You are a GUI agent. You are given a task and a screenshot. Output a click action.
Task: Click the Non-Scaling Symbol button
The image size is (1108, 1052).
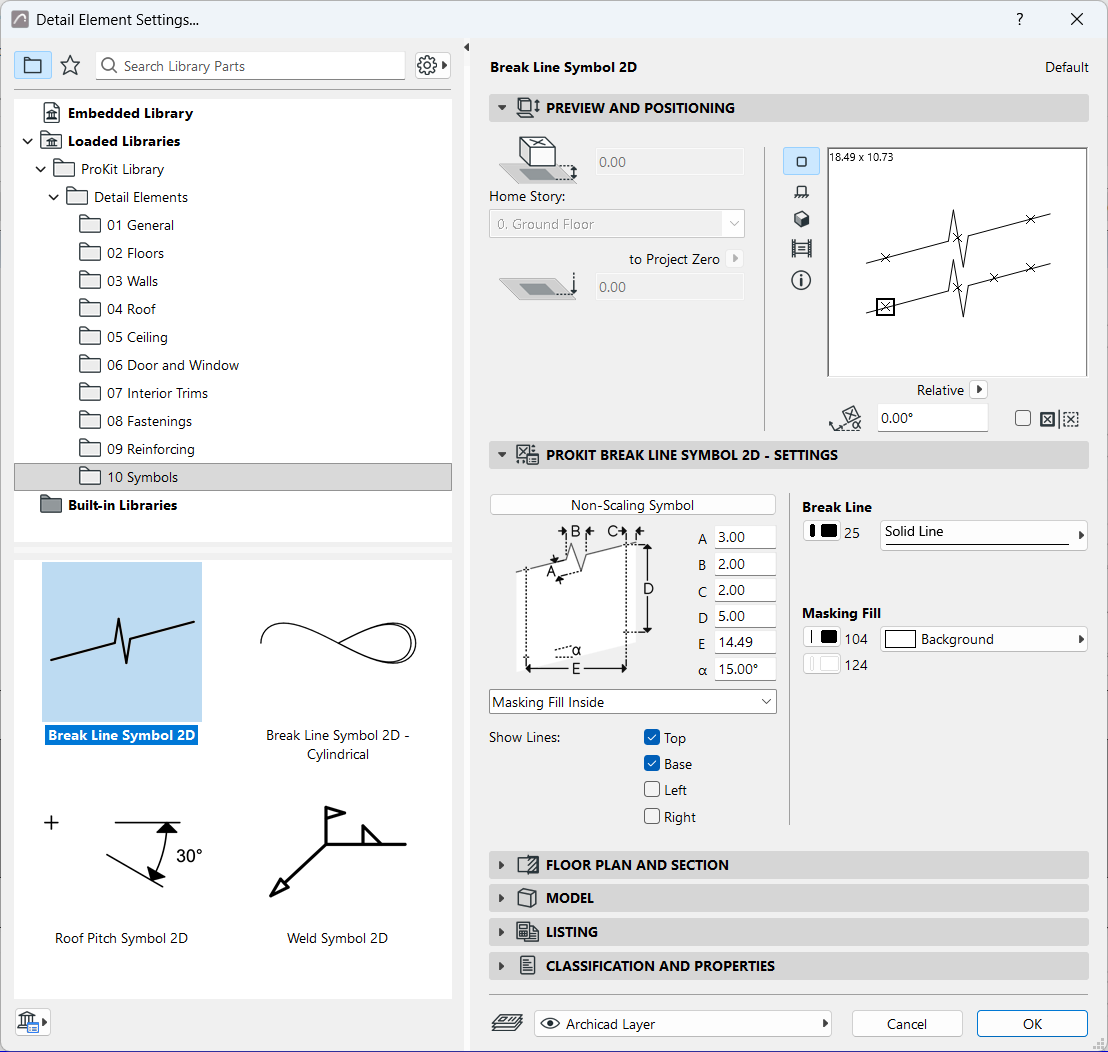pos(632,505)
